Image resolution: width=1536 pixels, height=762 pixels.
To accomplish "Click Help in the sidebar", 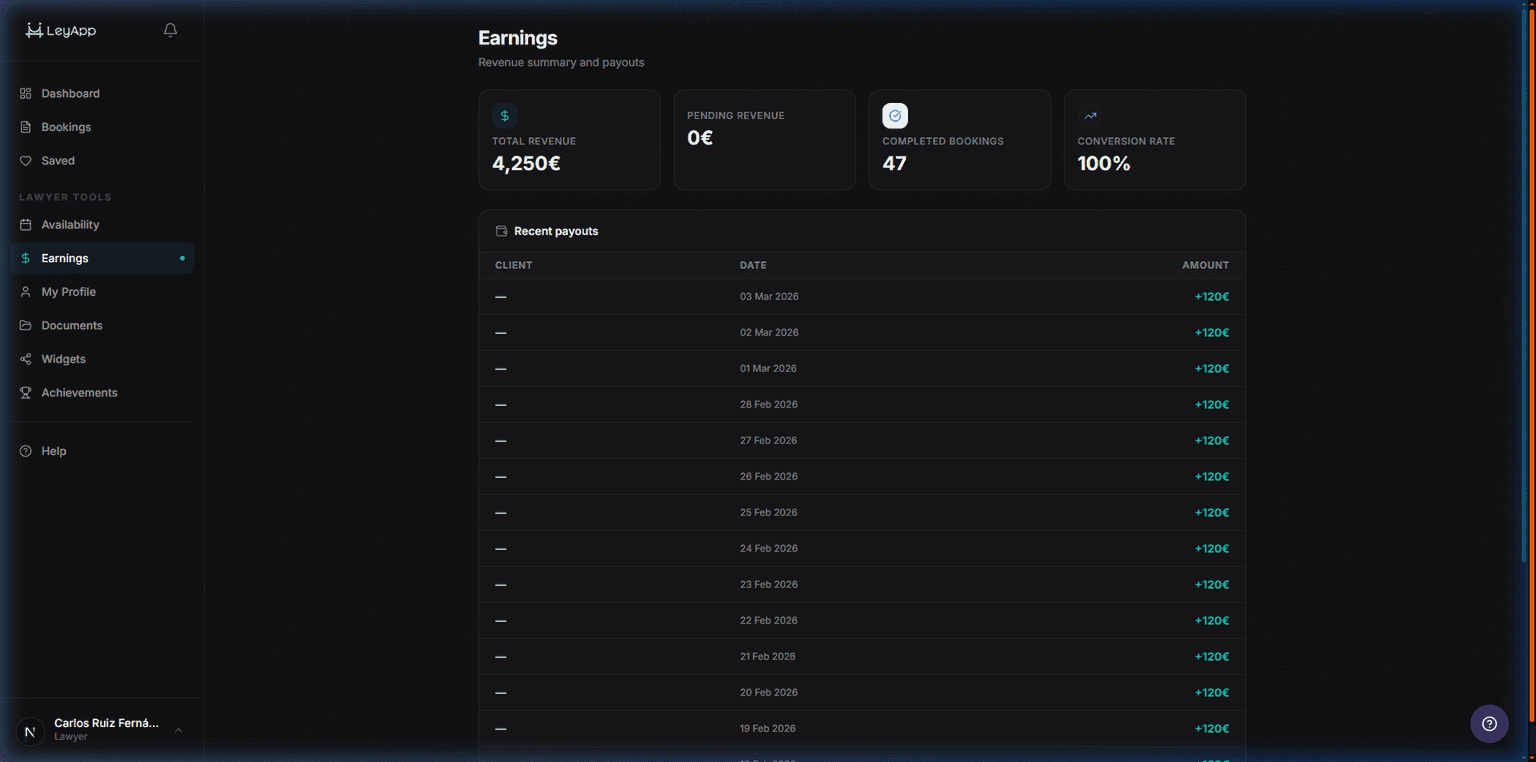I will point(52,451).
